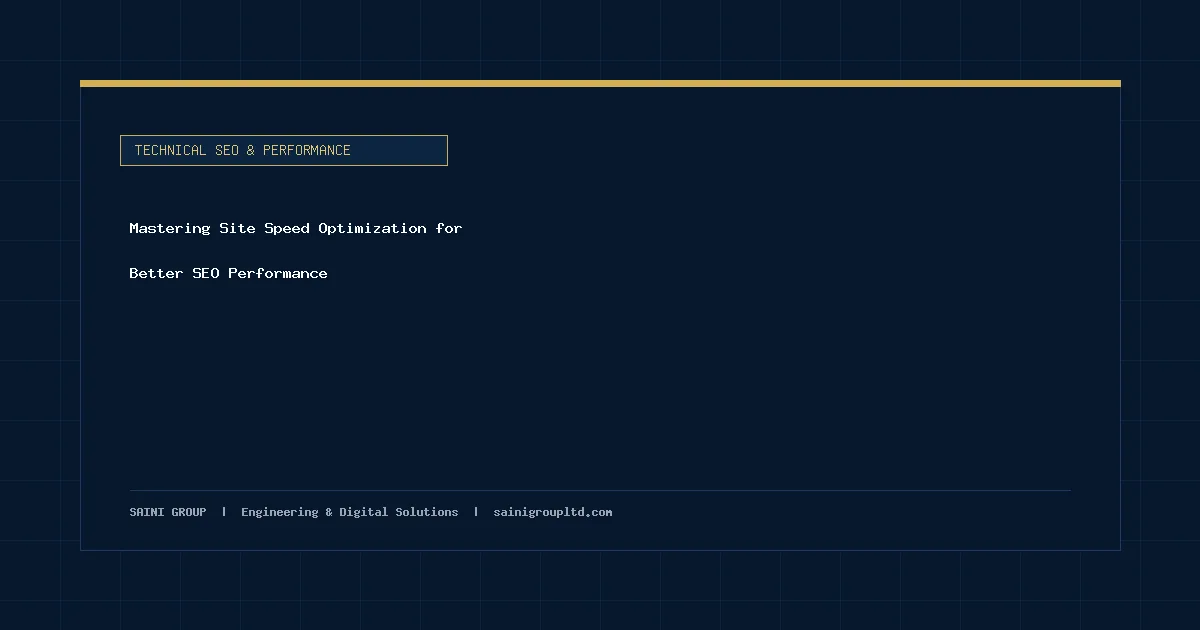Viewport: 1200px width, 630px height.
Task: Click the separator pipe before sainigroupltd.com
Action: 476,512
